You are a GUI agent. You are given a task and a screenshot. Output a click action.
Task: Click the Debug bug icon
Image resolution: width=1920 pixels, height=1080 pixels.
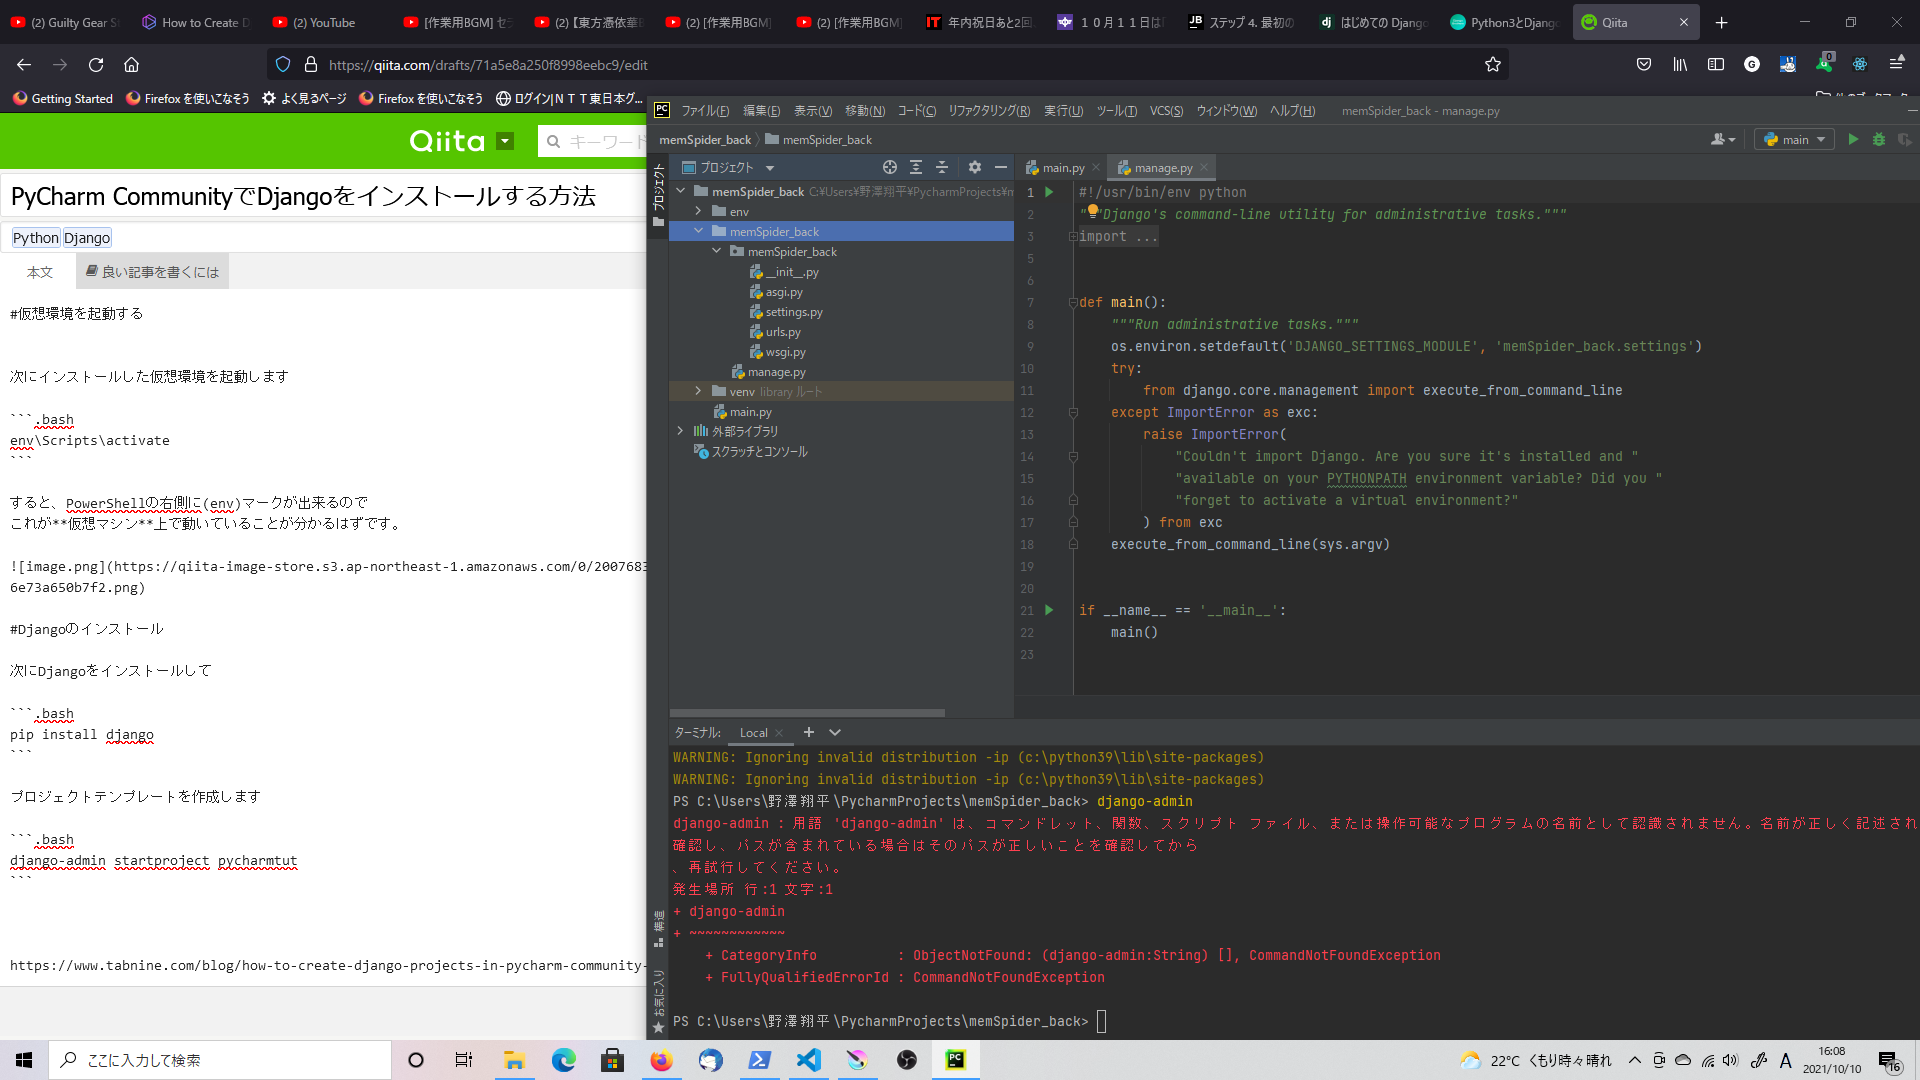point(1879,140)
